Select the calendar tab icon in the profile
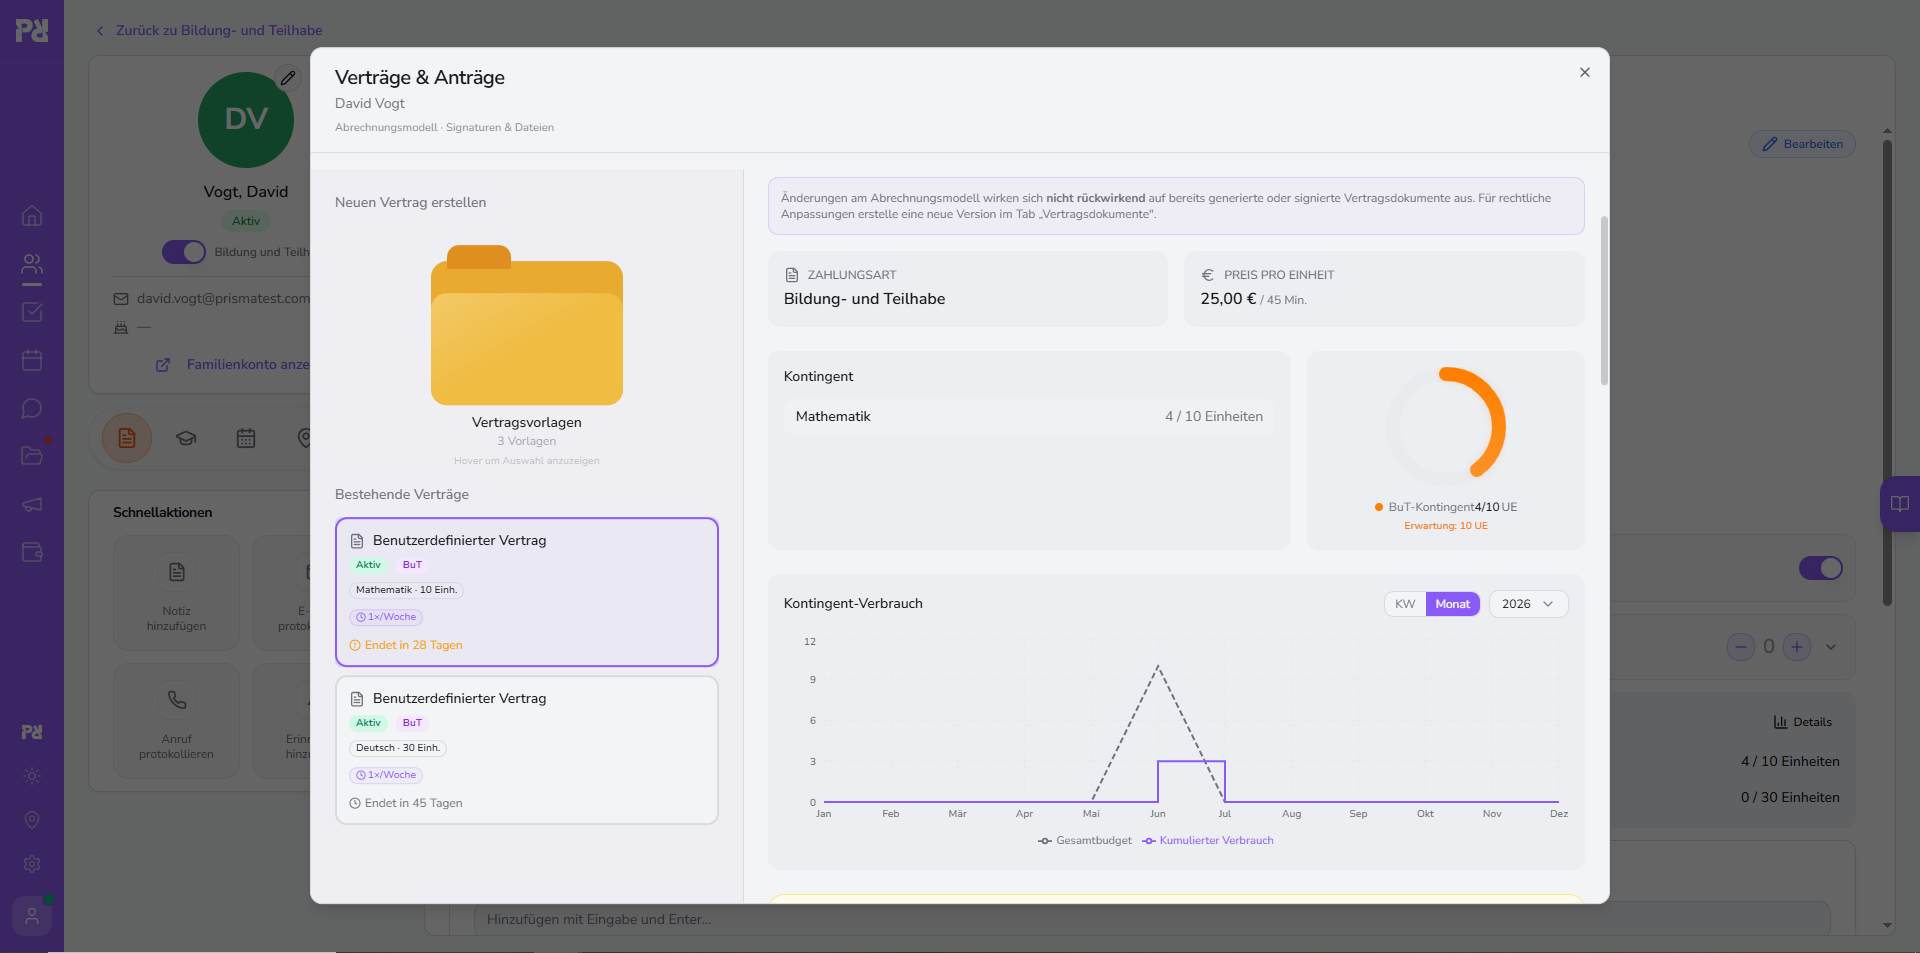The height and width of the screenshot is (953, 1920). coord(246,438)
